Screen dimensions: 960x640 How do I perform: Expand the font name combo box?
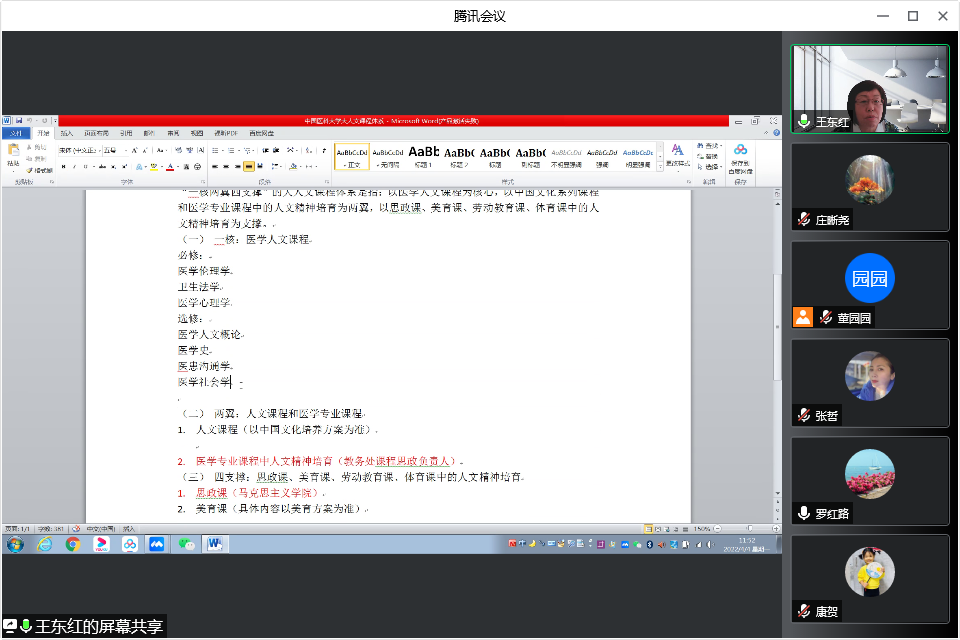pyautogui.click(x=80, y=149)
